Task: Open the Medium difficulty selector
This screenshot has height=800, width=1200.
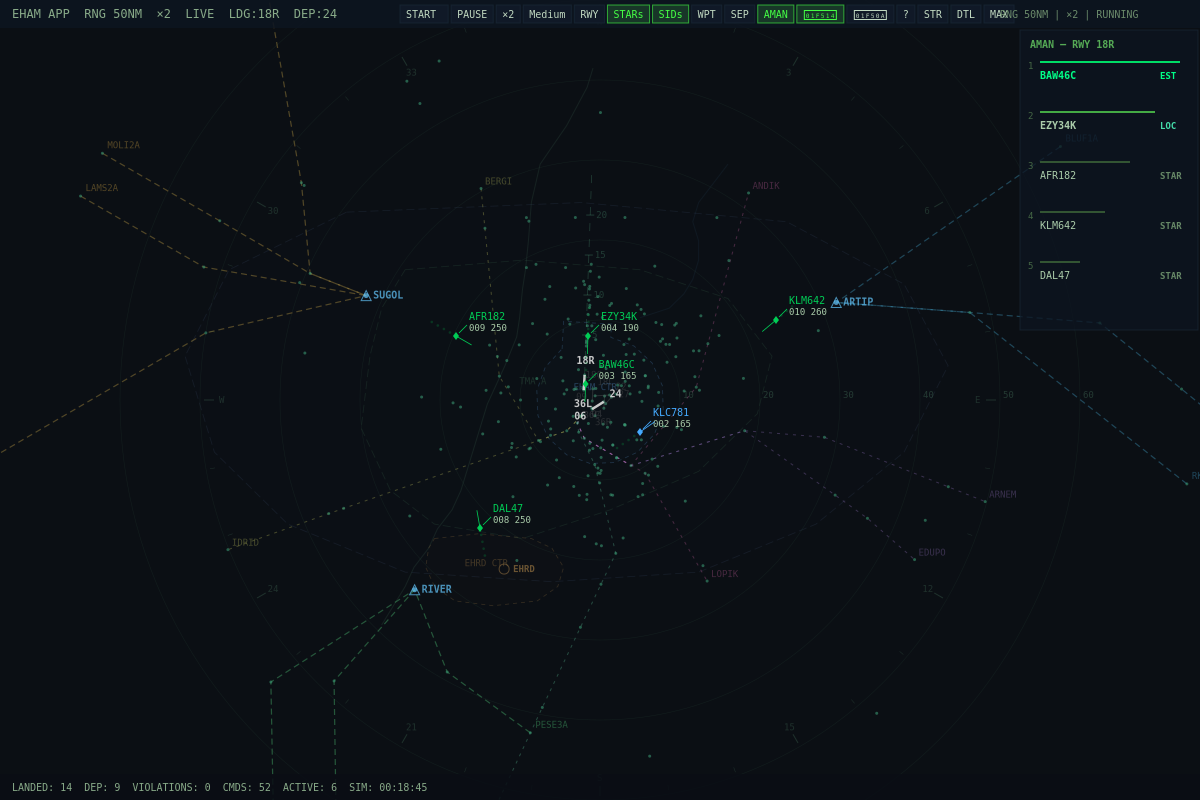Action: coord(547,14)
